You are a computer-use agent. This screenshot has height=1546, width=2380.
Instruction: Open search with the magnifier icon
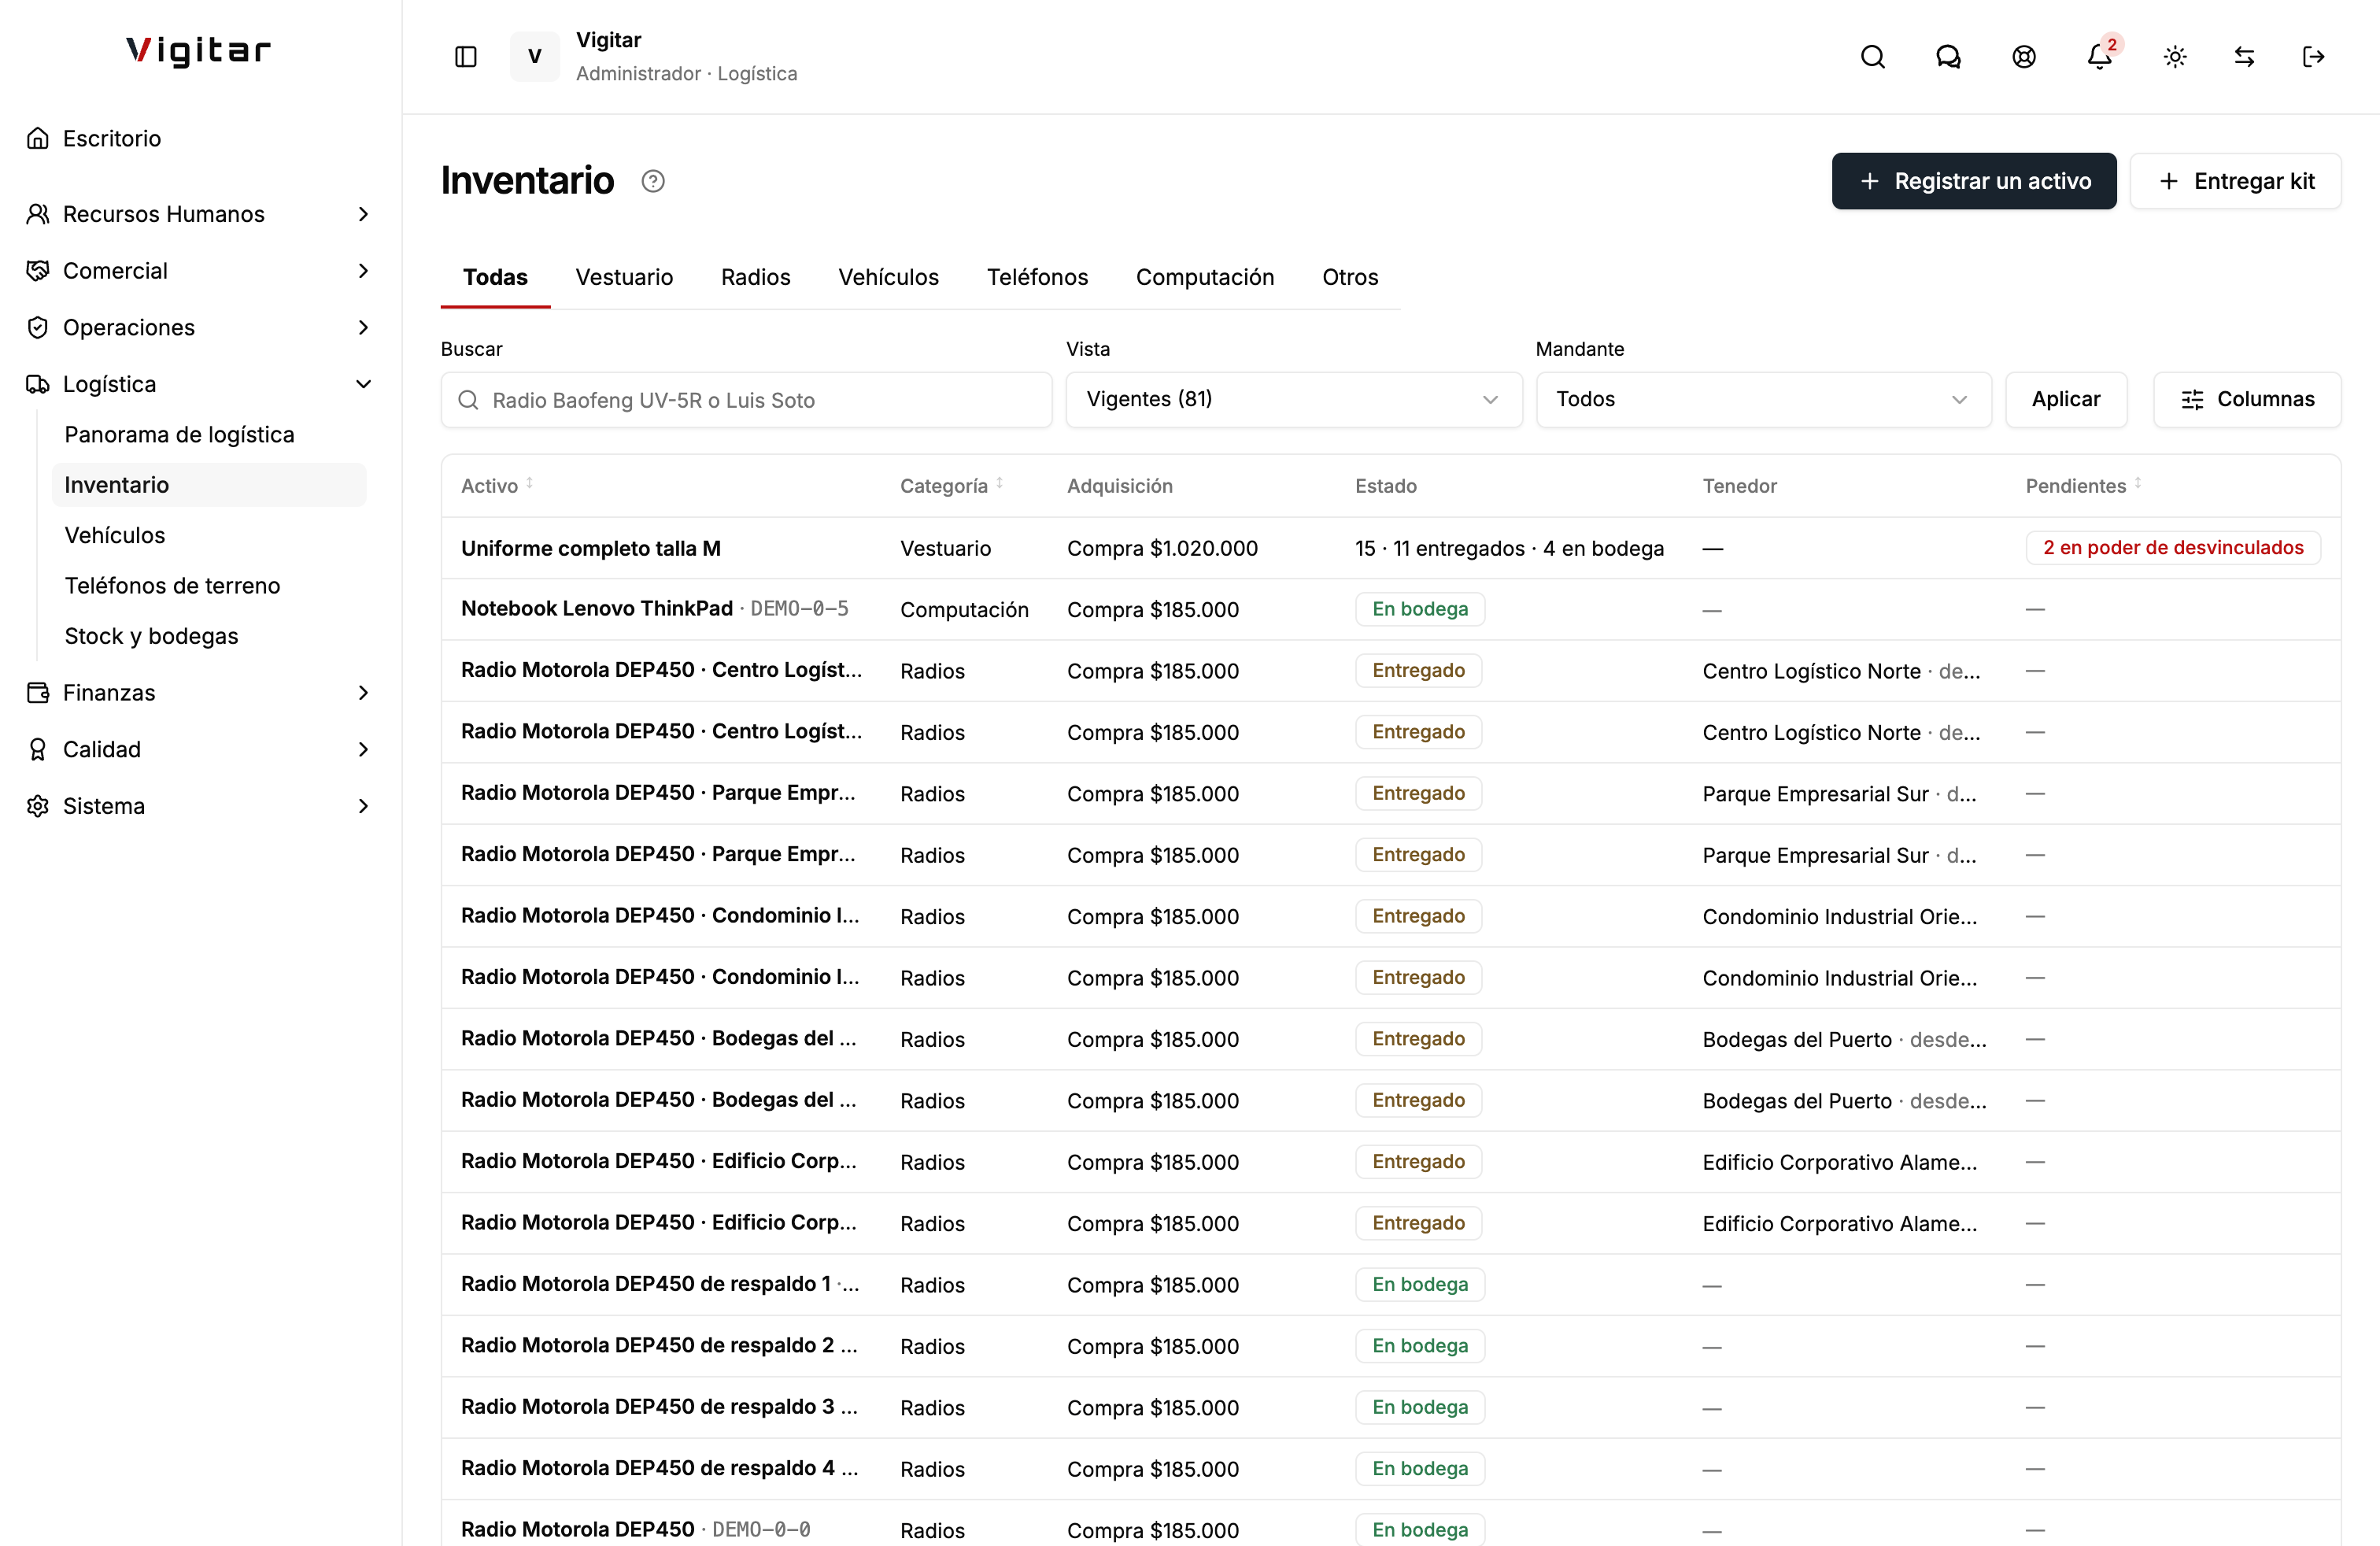pos(1873,57)
